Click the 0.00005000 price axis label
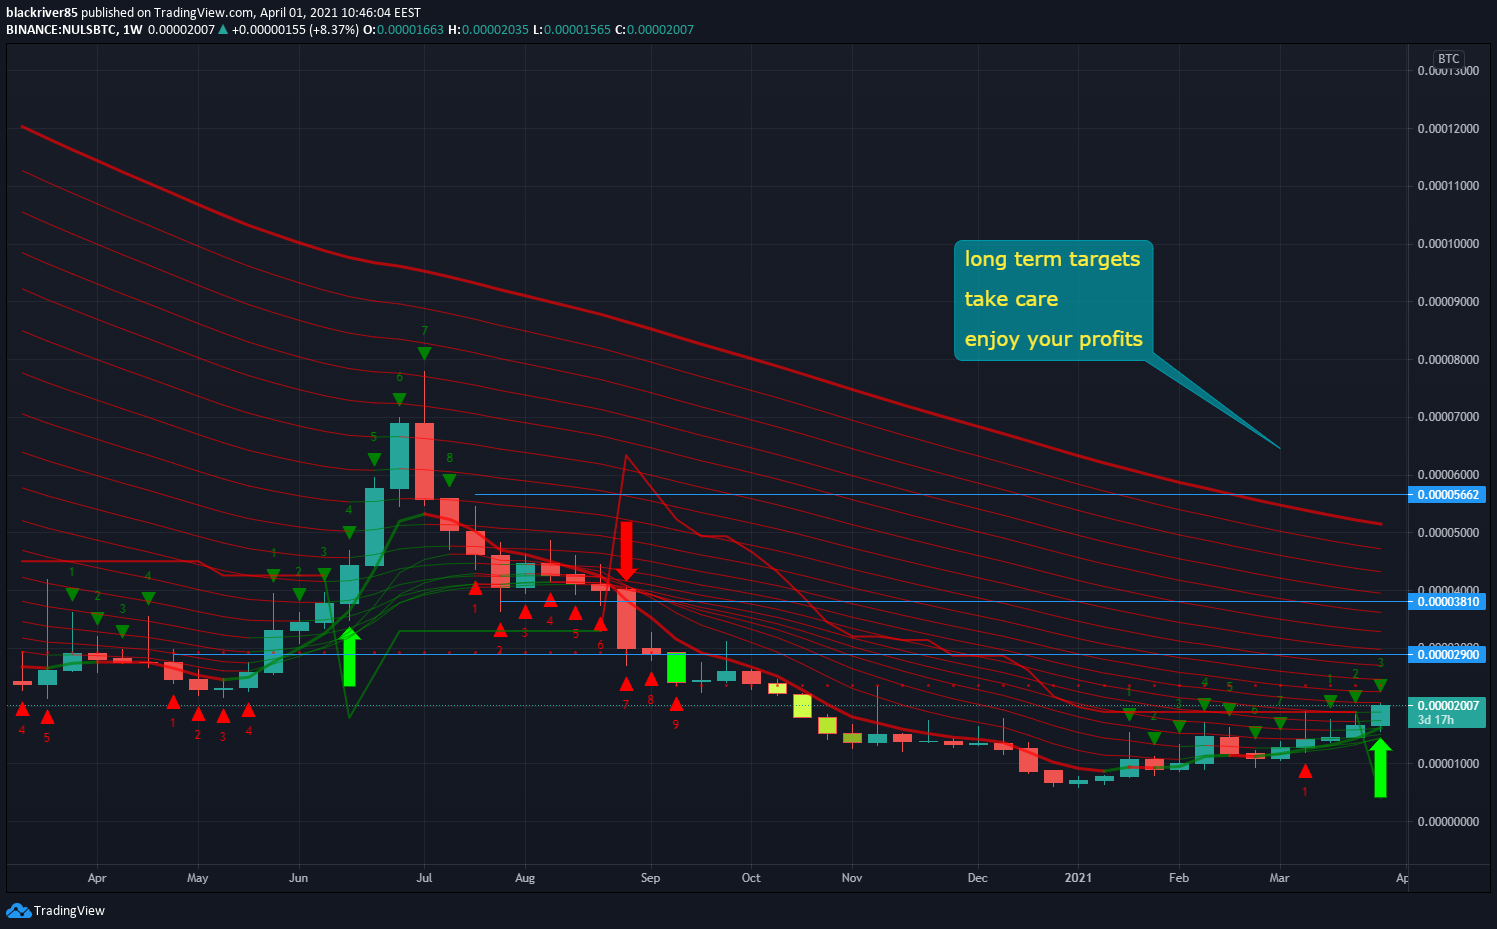Image resolution: width=1497 pixels, height=929 pixels. click(1448, 533)
